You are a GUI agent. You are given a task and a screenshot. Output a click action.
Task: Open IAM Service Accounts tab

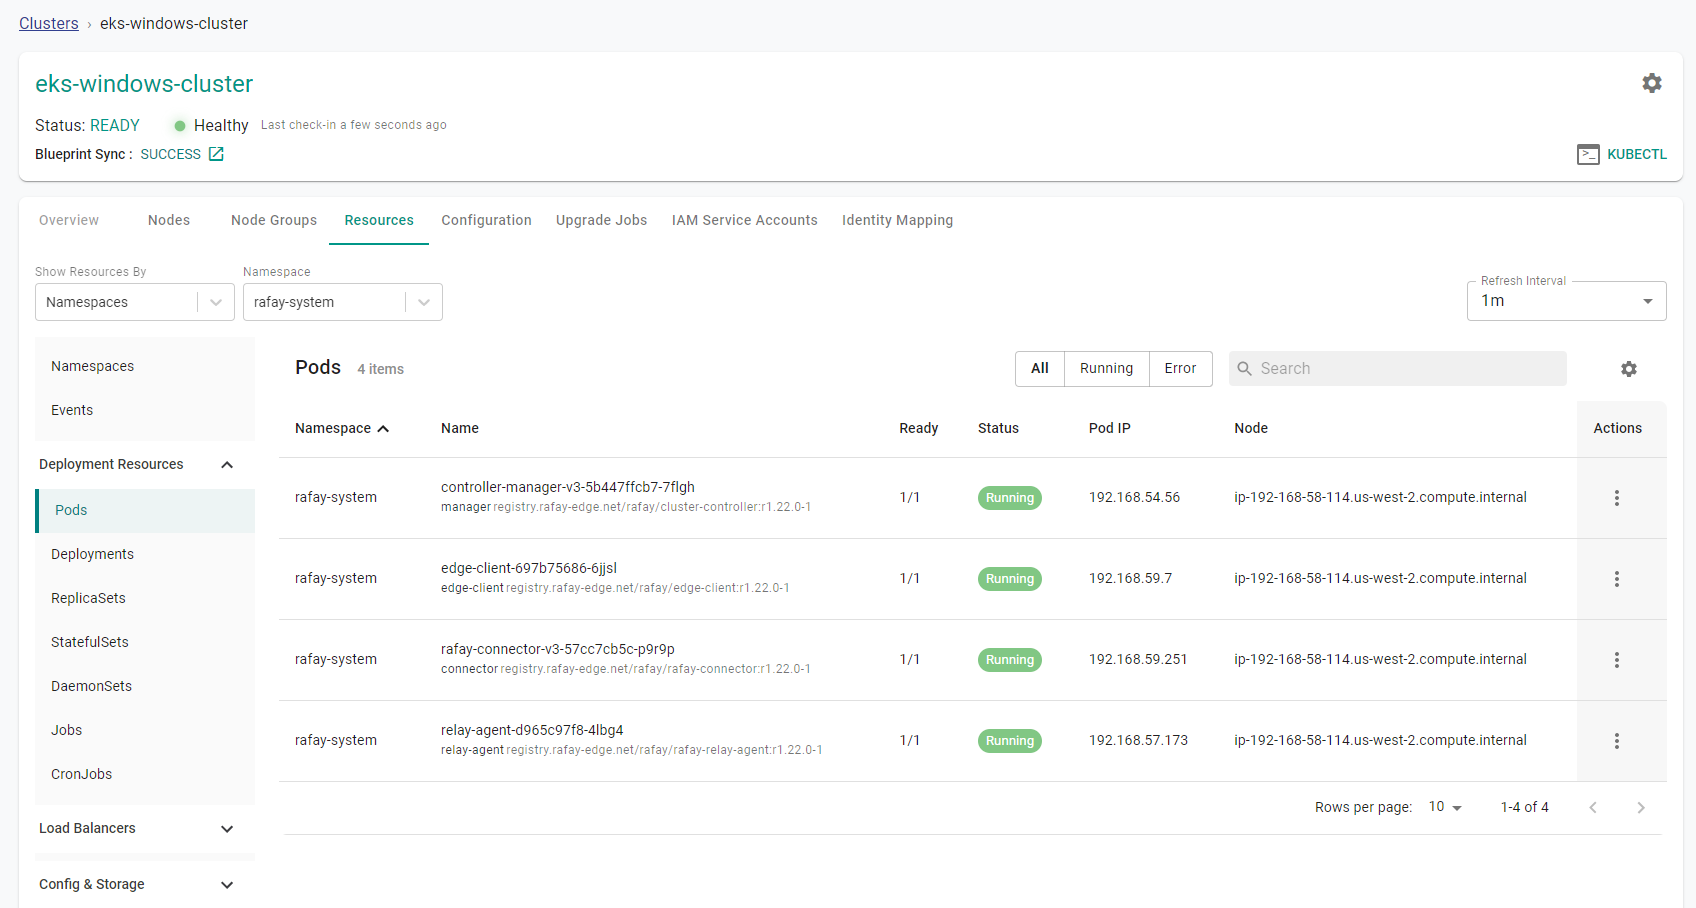[745, 220]
